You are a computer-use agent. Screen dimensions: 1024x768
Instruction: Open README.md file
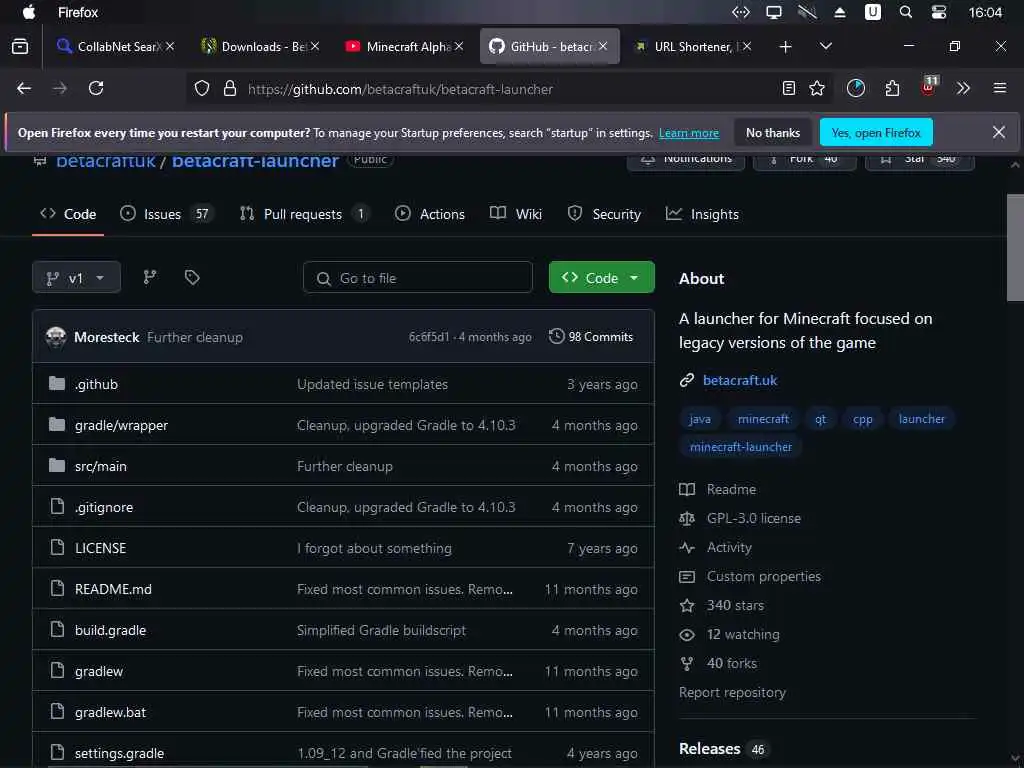(113, 589)
